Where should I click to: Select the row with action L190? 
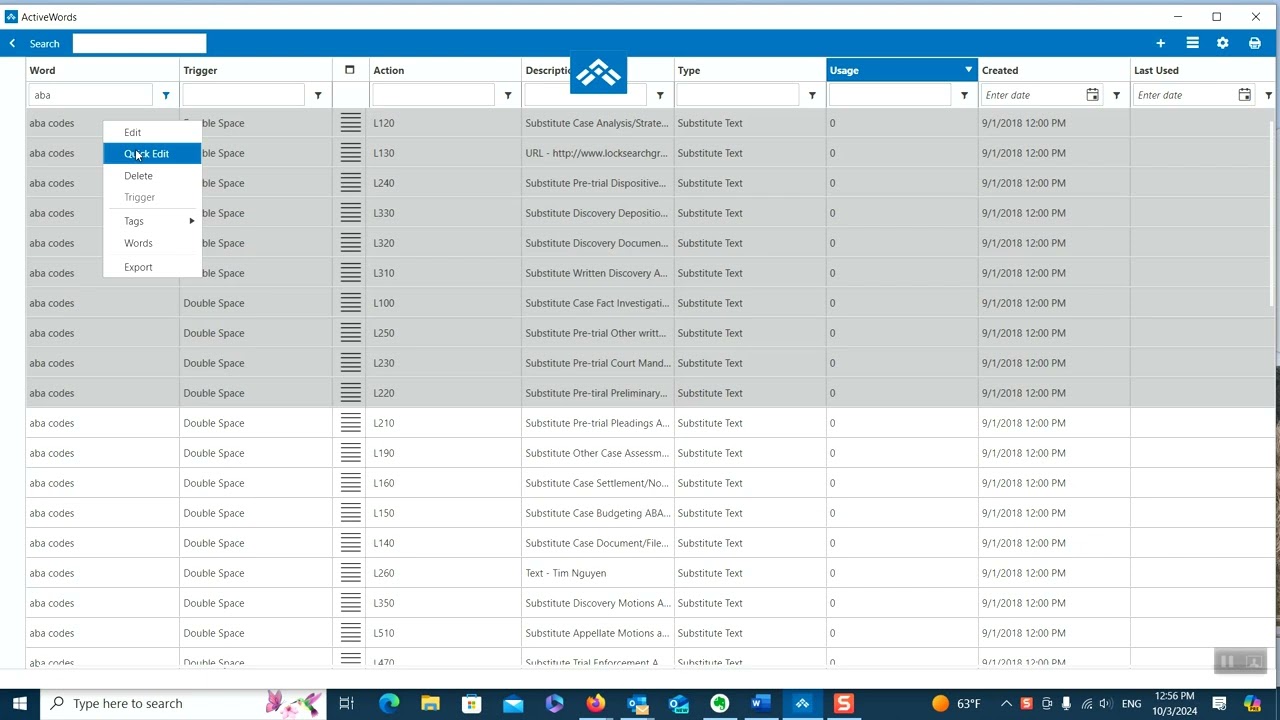point(650,453)
